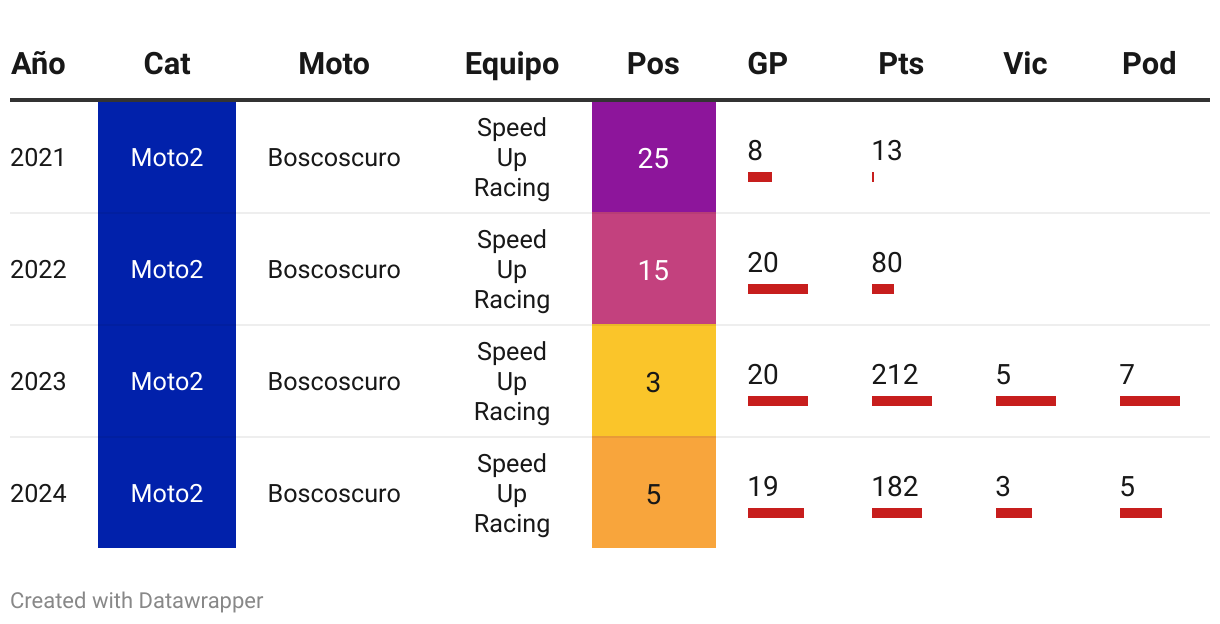Click the Vic column header

point(1025,64)
